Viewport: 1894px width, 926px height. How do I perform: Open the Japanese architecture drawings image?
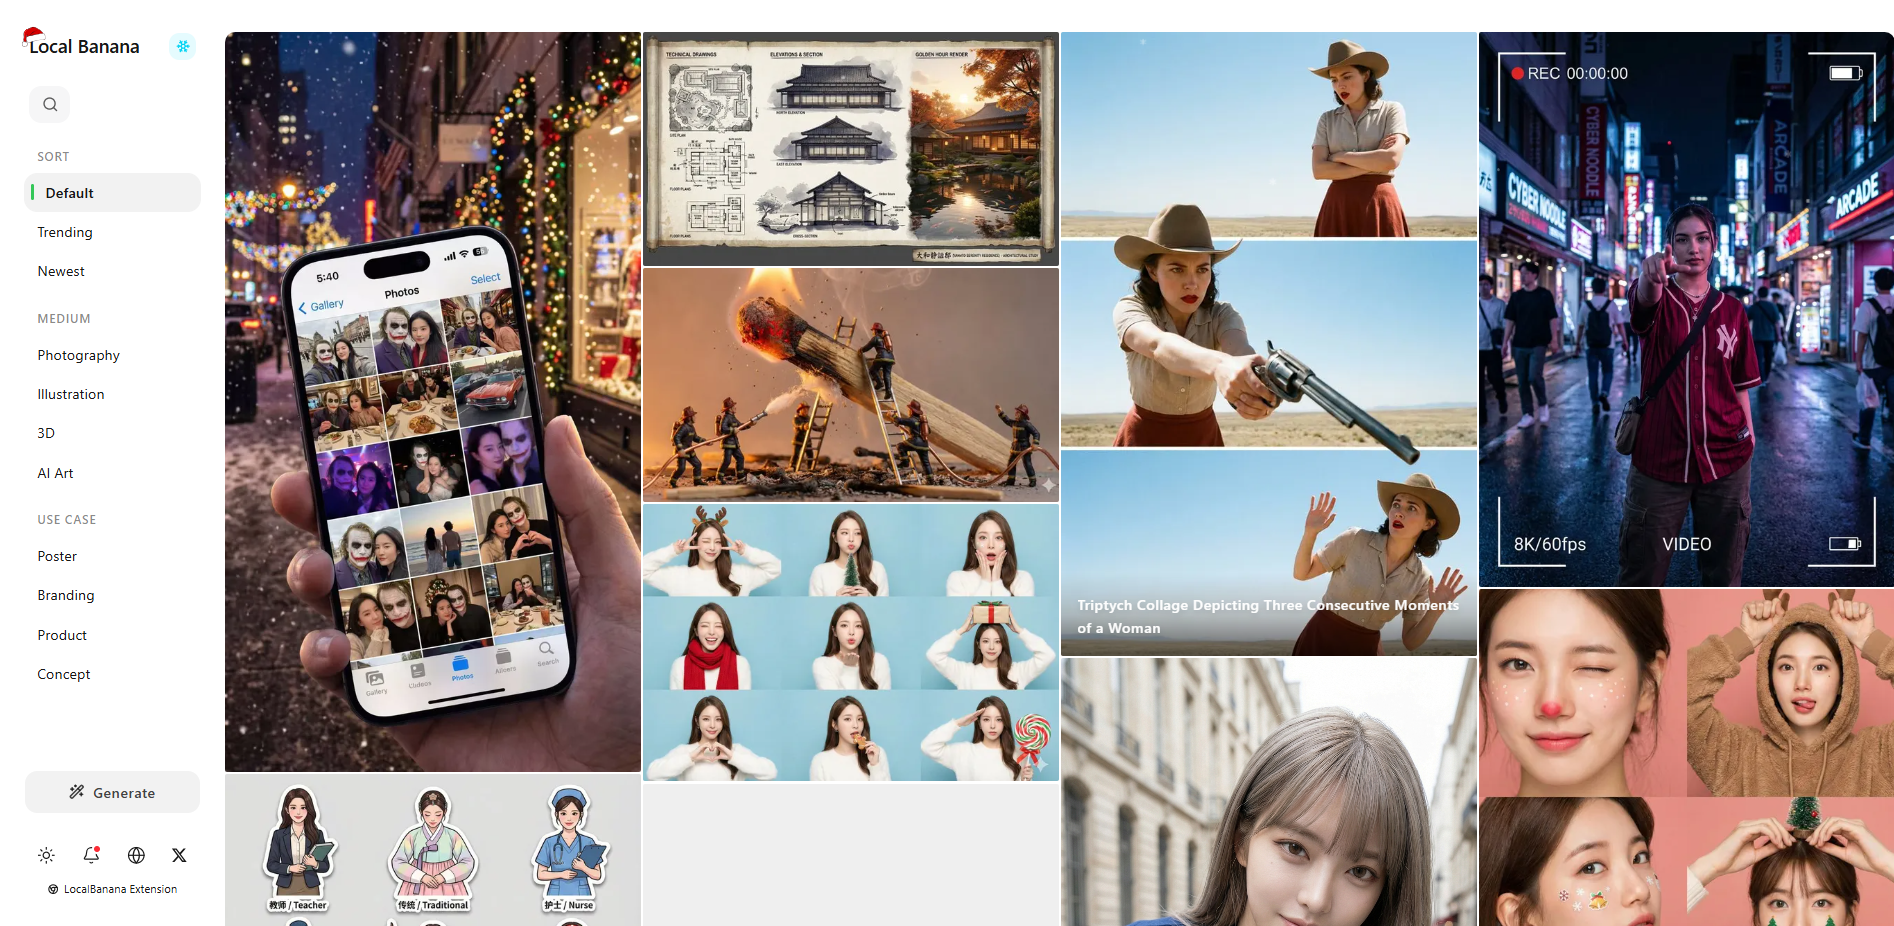(851, 149)
